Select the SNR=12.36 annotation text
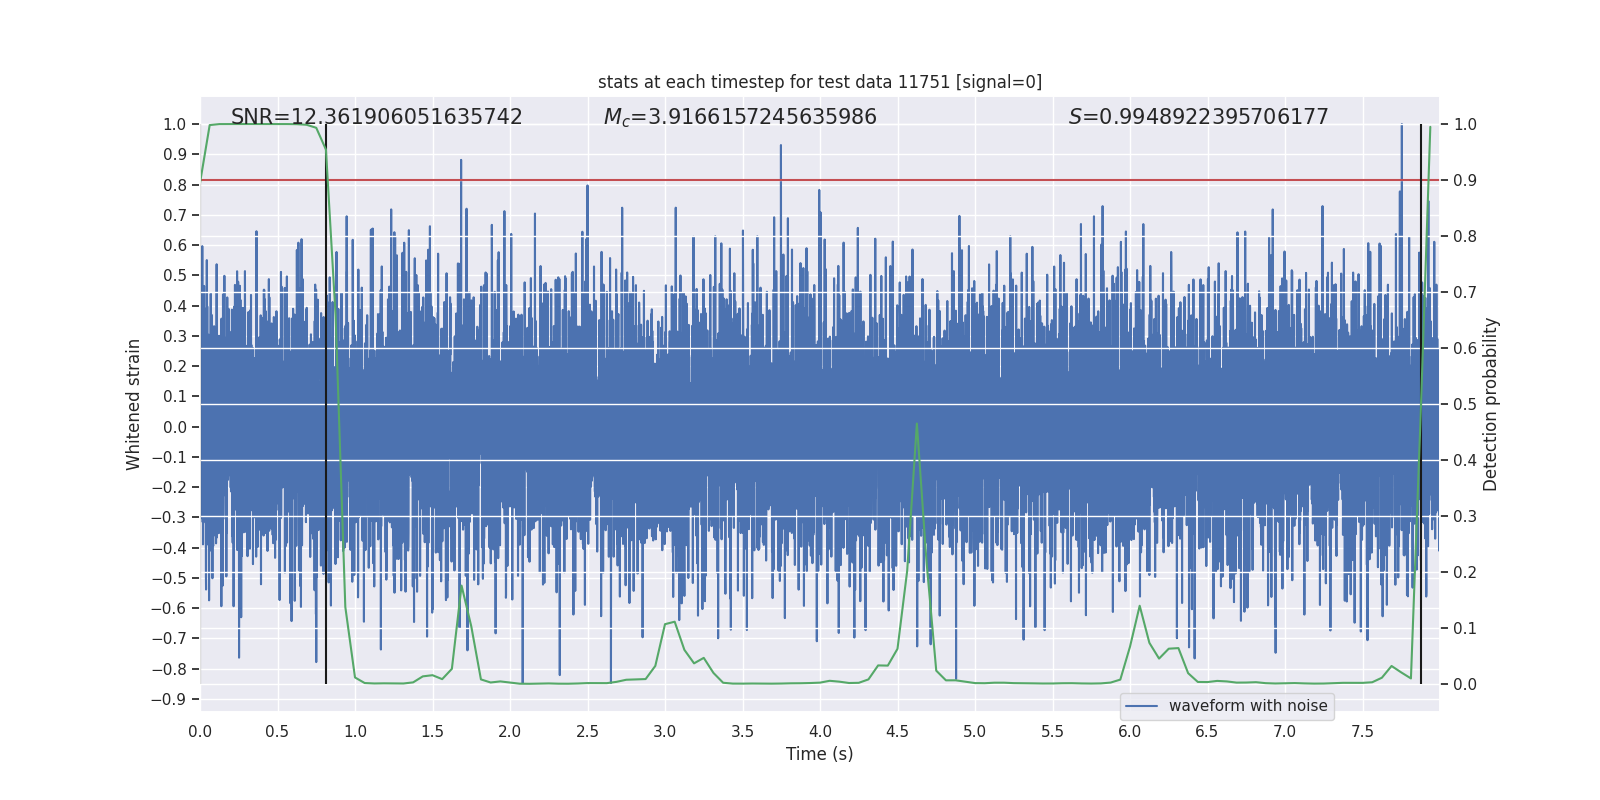This screenshot has height=800, width=1600. click(x=376, y=117)
